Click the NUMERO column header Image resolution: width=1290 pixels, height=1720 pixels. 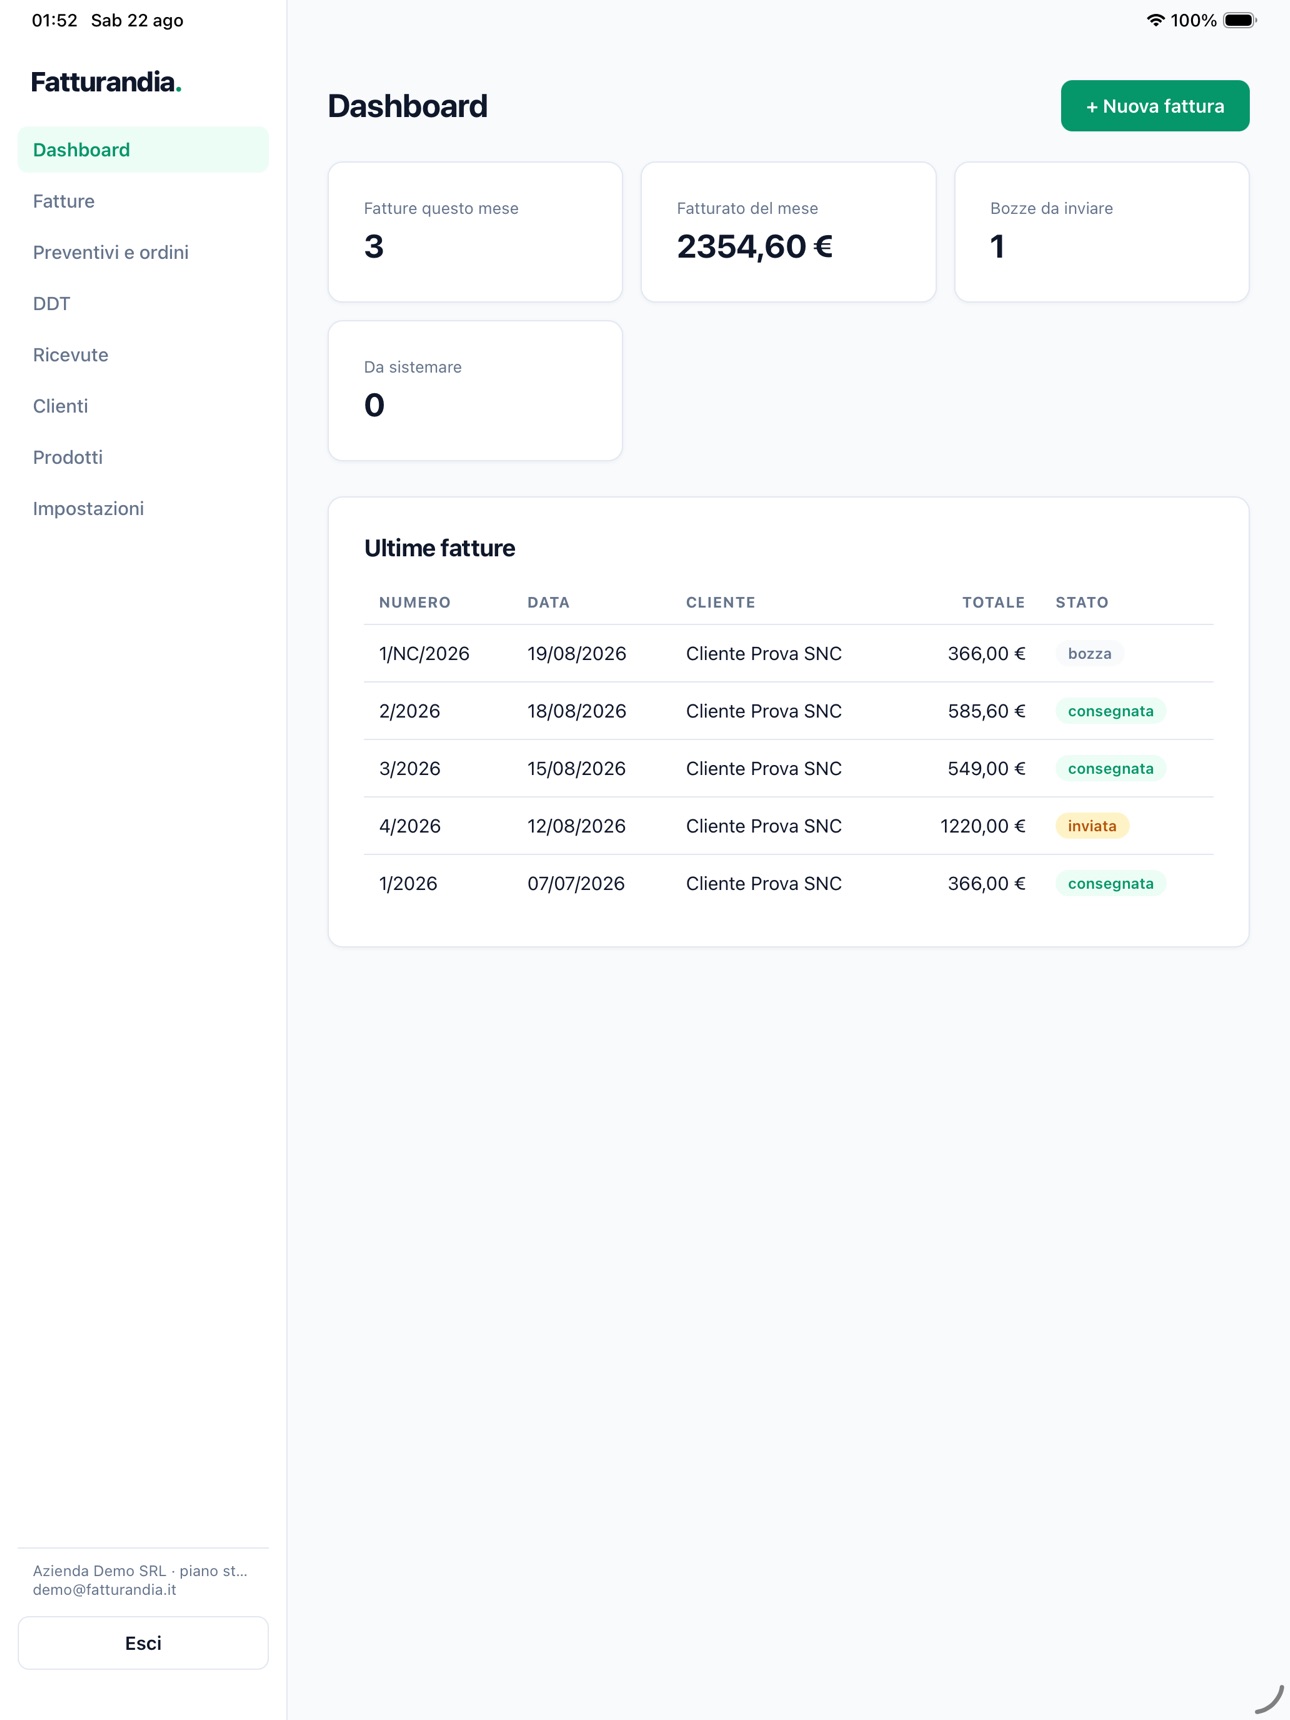click(415, 602)
